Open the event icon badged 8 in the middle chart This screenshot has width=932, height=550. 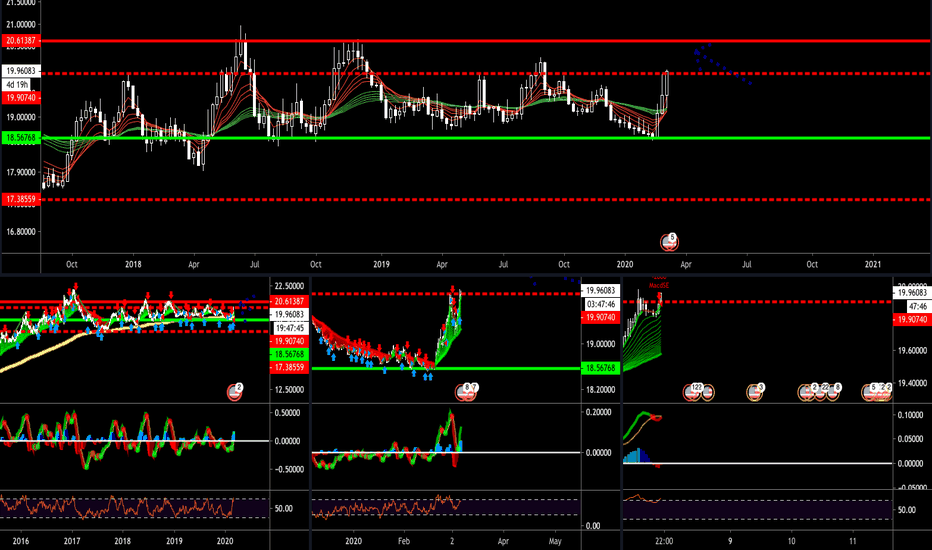coord(463,392)
